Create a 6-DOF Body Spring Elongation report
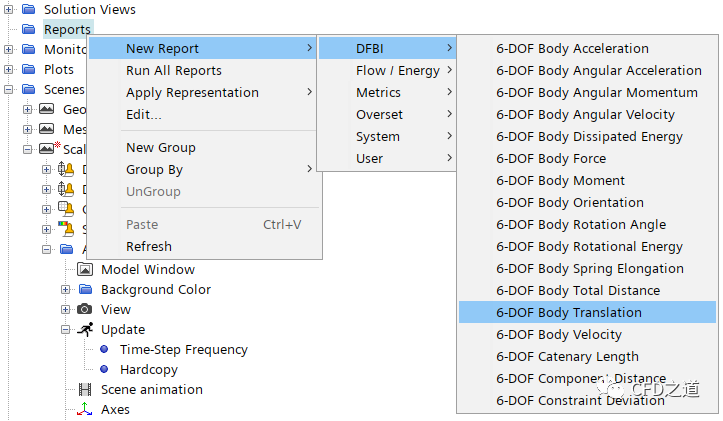 587,268
